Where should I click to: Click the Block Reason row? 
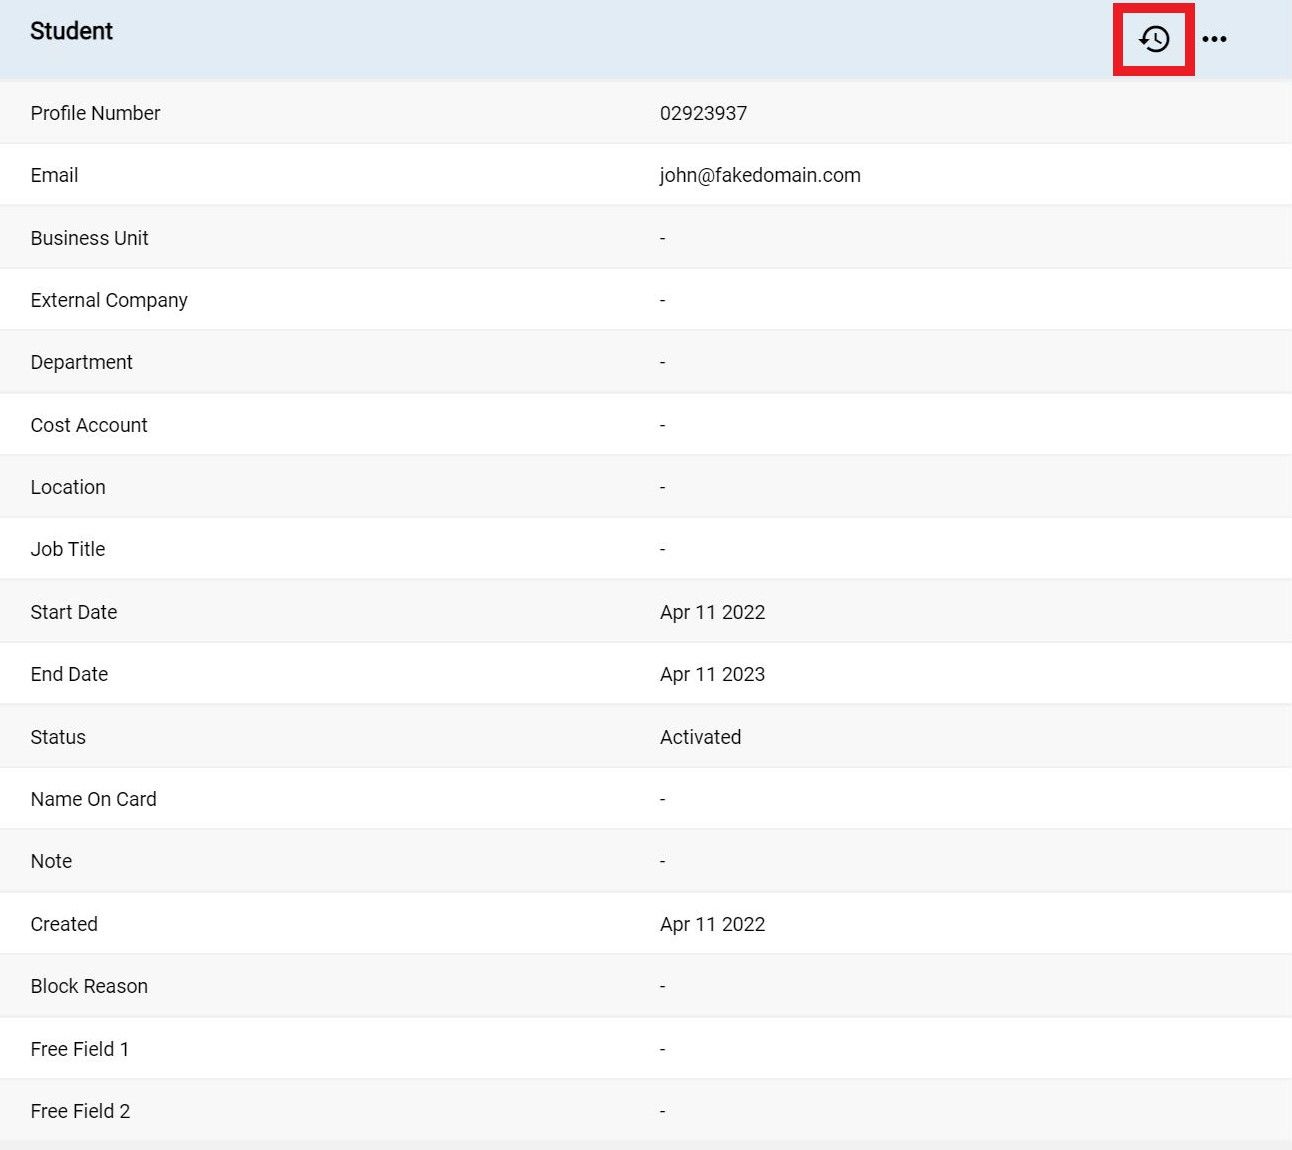coord(662,986)
